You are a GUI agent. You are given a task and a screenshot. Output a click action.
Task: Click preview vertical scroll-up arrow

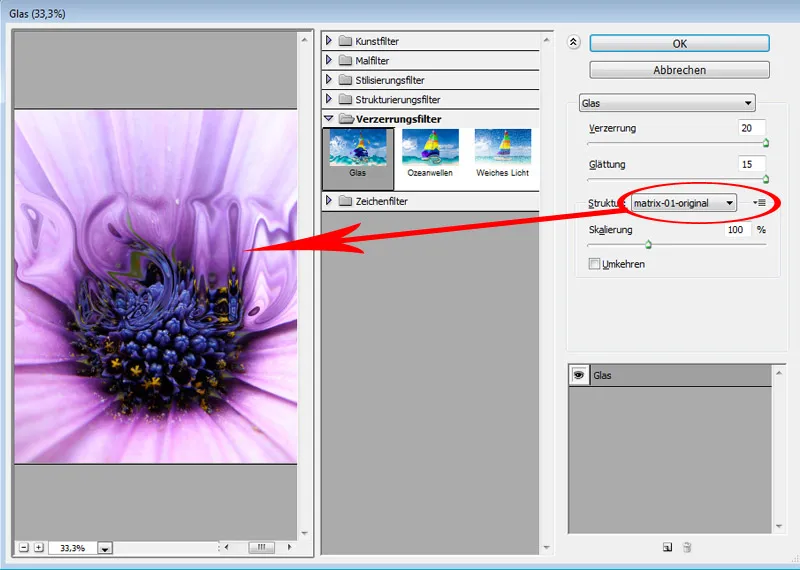click(x=305, y=40)
